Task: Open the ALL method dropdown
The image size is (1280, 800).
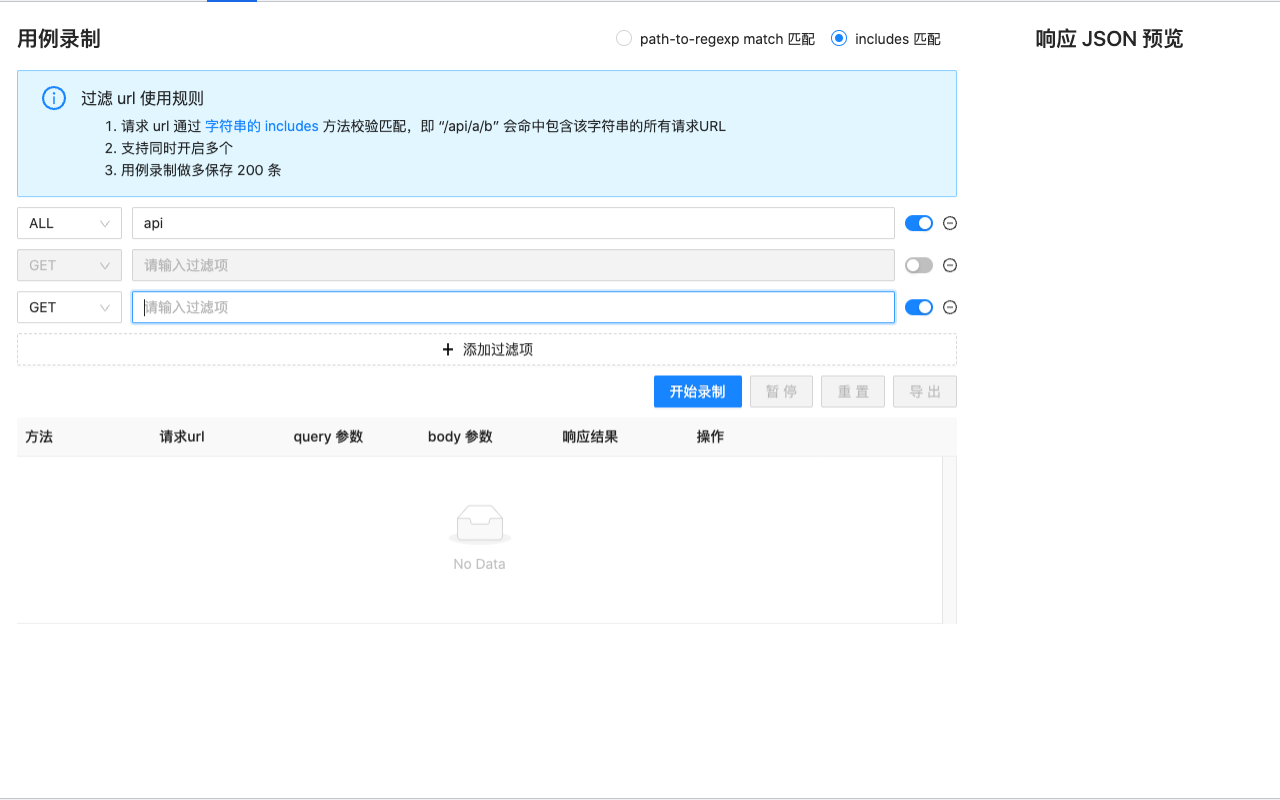Action: 68,223
